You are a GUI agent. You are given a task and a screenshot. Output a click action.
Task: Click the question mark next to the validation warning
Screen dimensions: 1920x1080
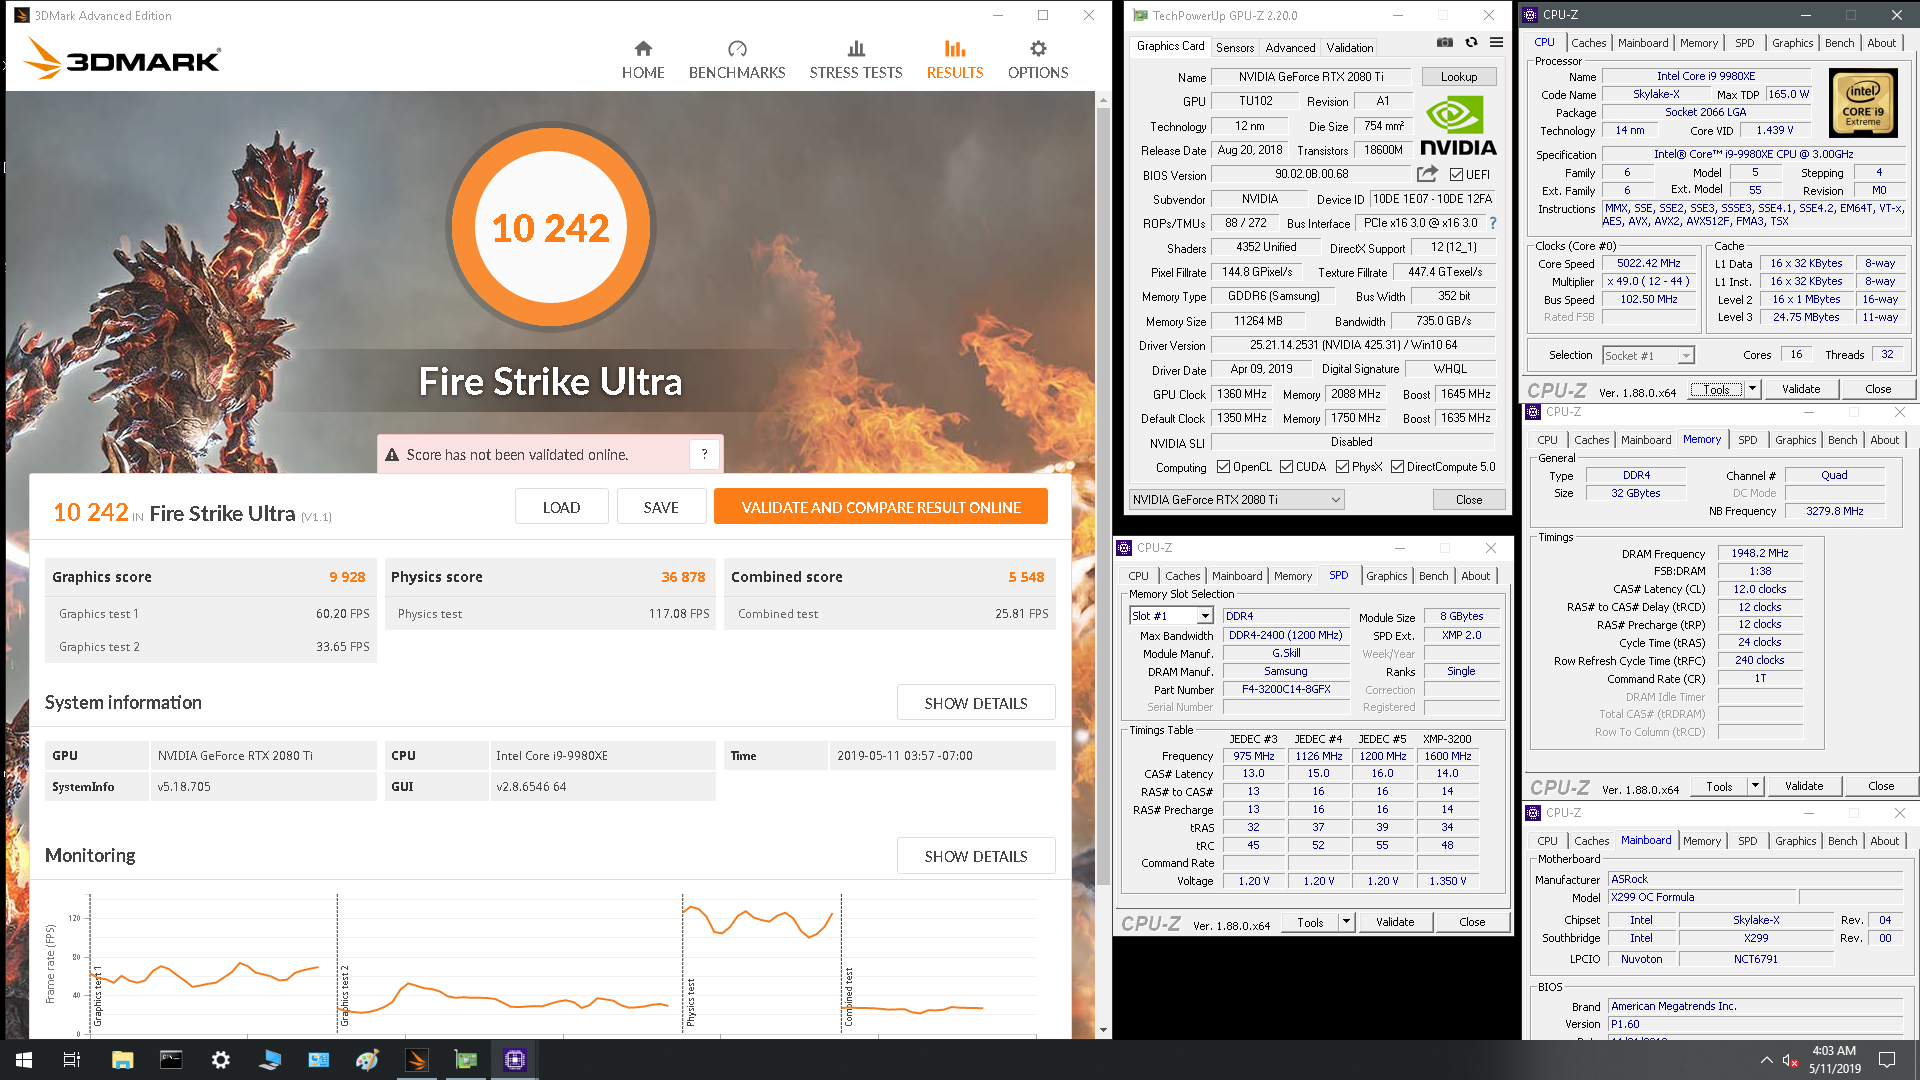(704, 454)
